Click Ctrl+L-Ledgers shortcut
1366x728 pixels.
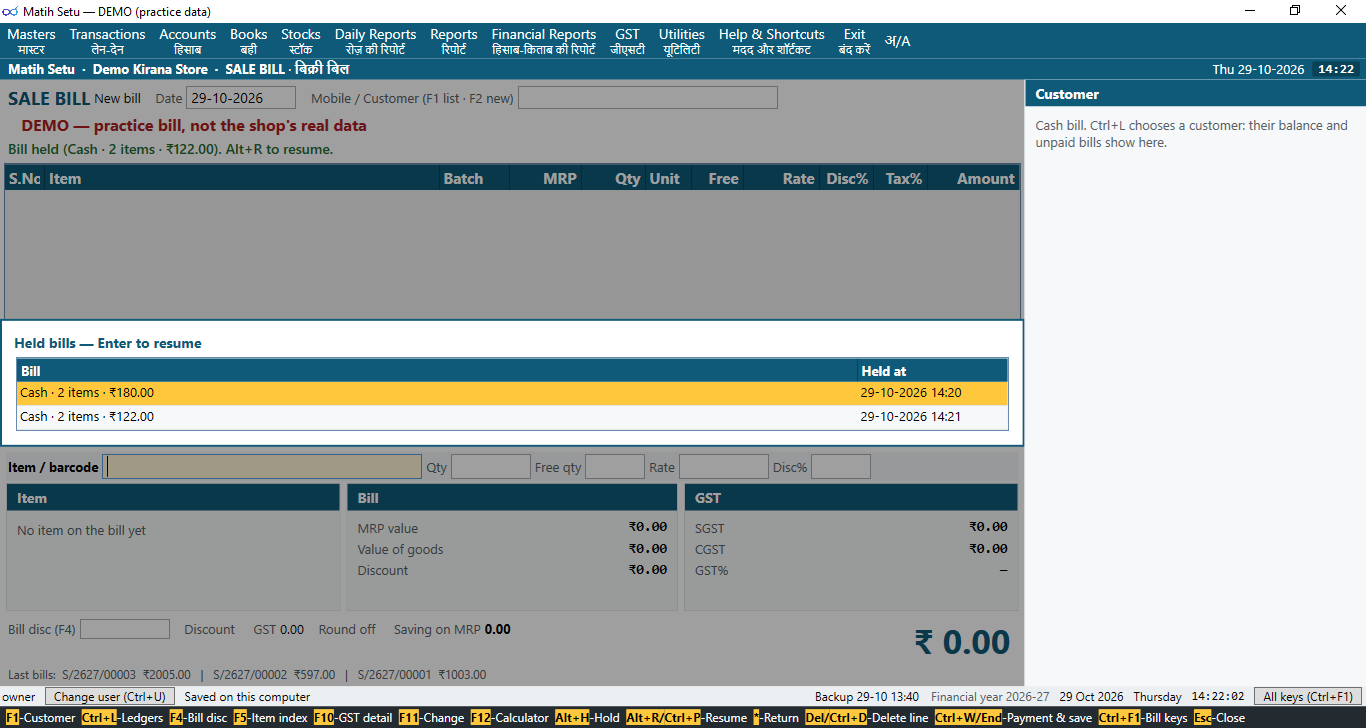coord(122,718)
